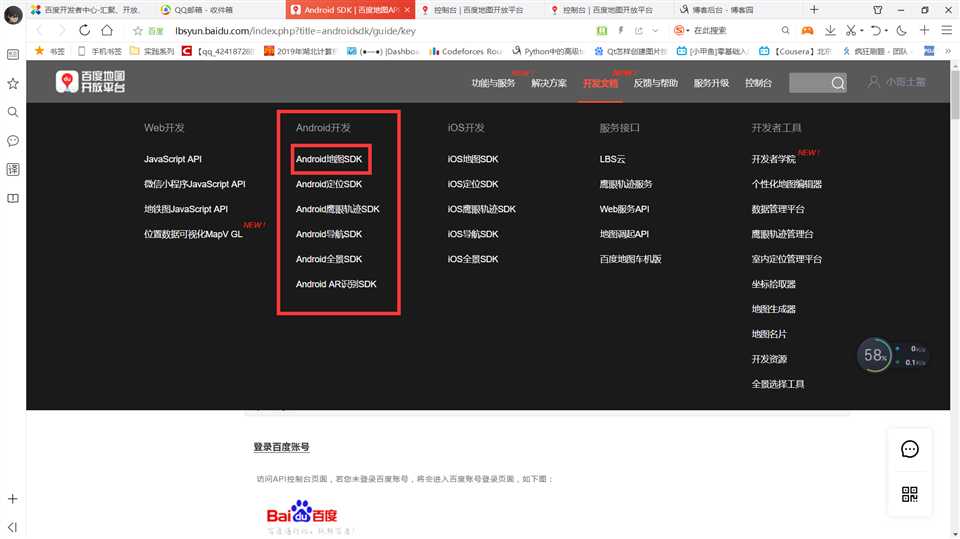This screenshot has height=539, width=960.
Task: Open sidebar reading book icon
Action: click(13, 198)
